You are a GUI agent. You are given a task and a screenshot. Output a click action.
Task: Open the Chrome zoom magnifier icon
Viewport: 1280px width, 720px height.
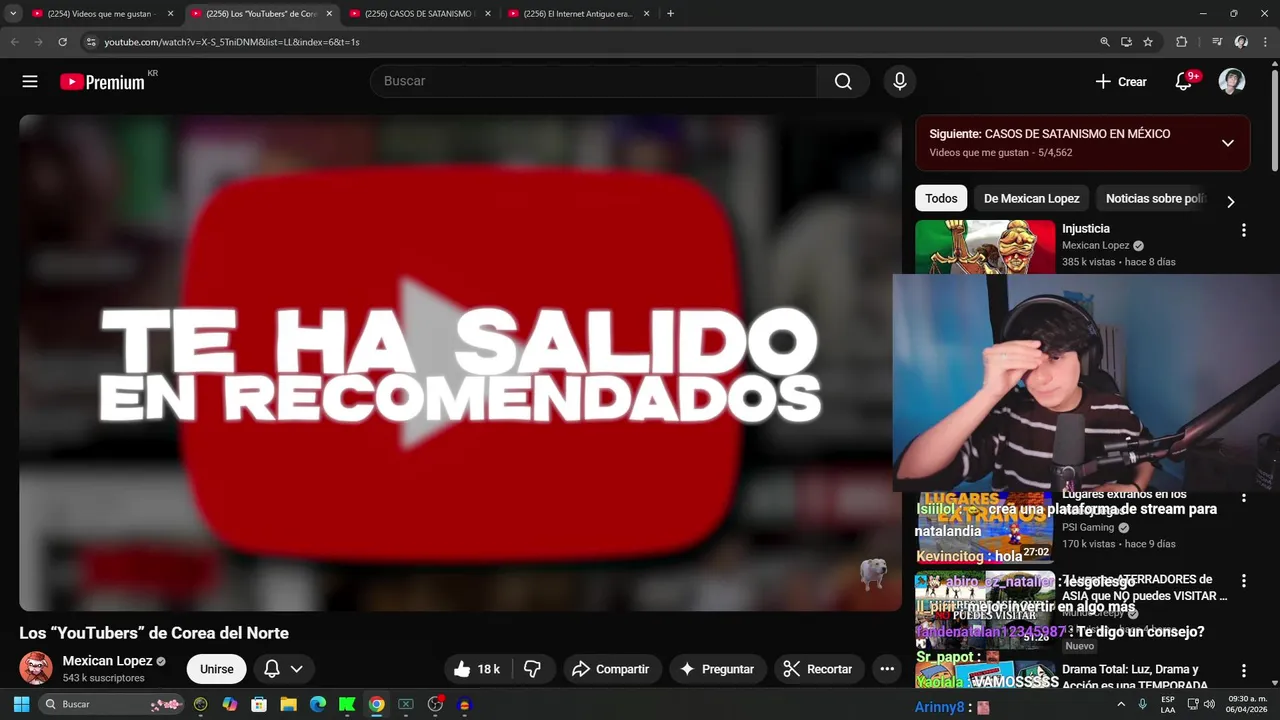tap(1105, 42)
